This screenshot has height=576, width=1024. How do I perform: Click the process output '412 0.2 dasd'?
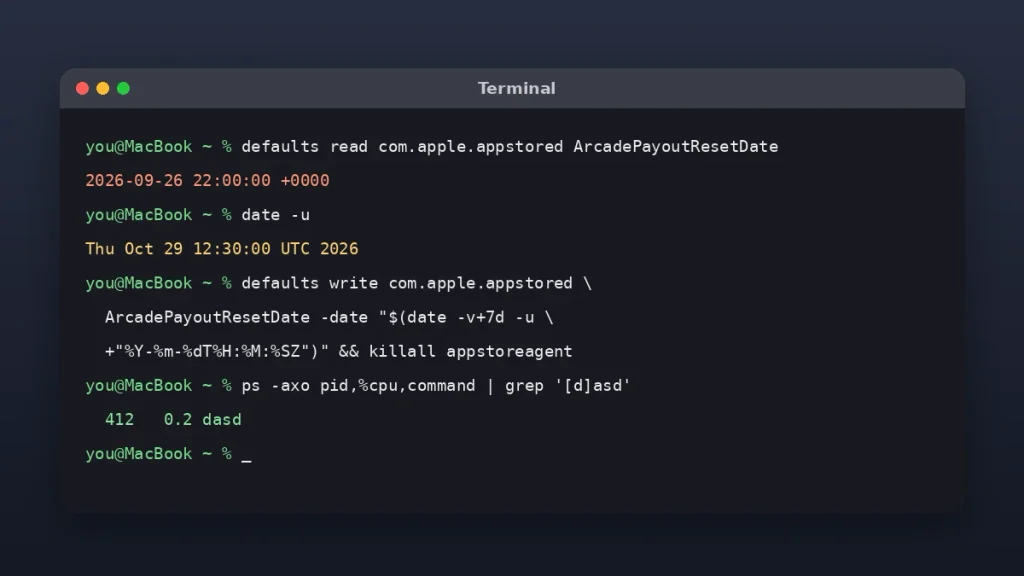click(173, 419)
